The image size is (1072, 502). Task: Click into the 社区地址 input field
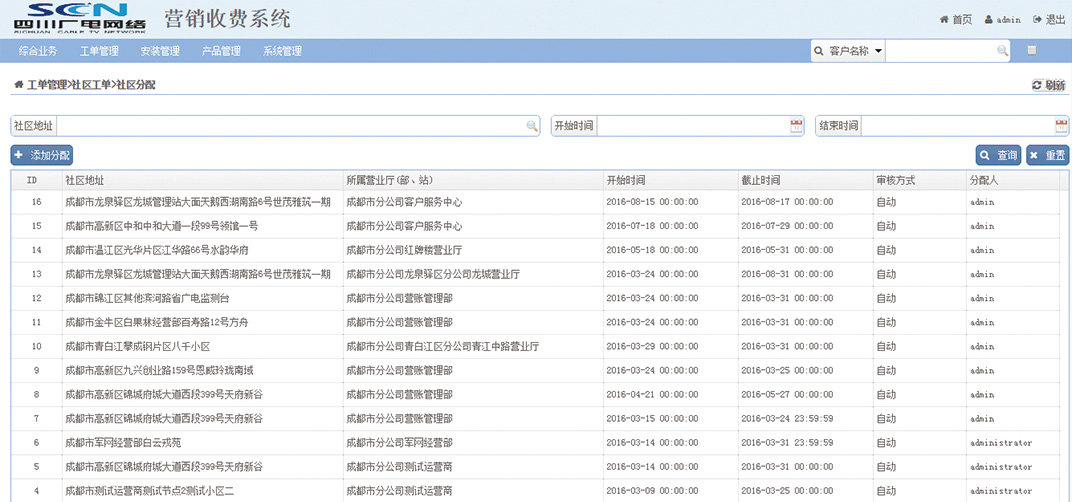click(290, 126)
